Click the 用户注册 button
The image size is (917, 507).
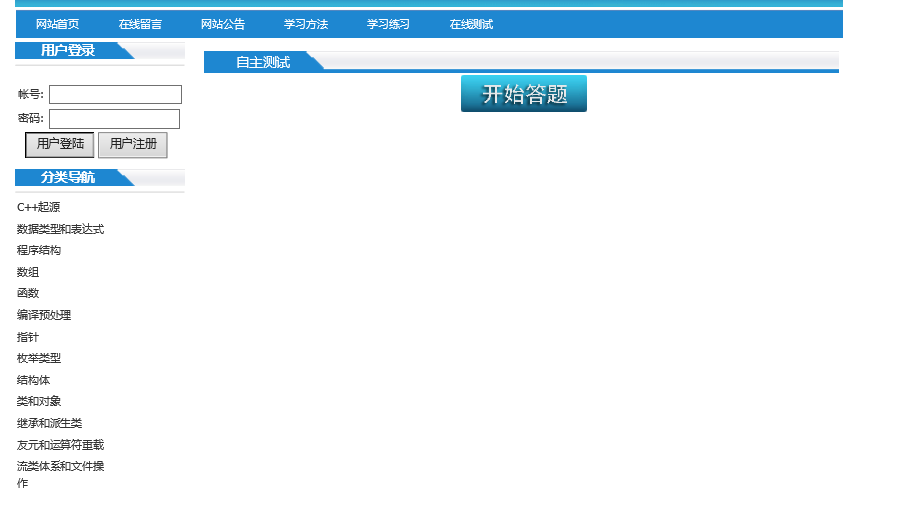pos(133,144)
